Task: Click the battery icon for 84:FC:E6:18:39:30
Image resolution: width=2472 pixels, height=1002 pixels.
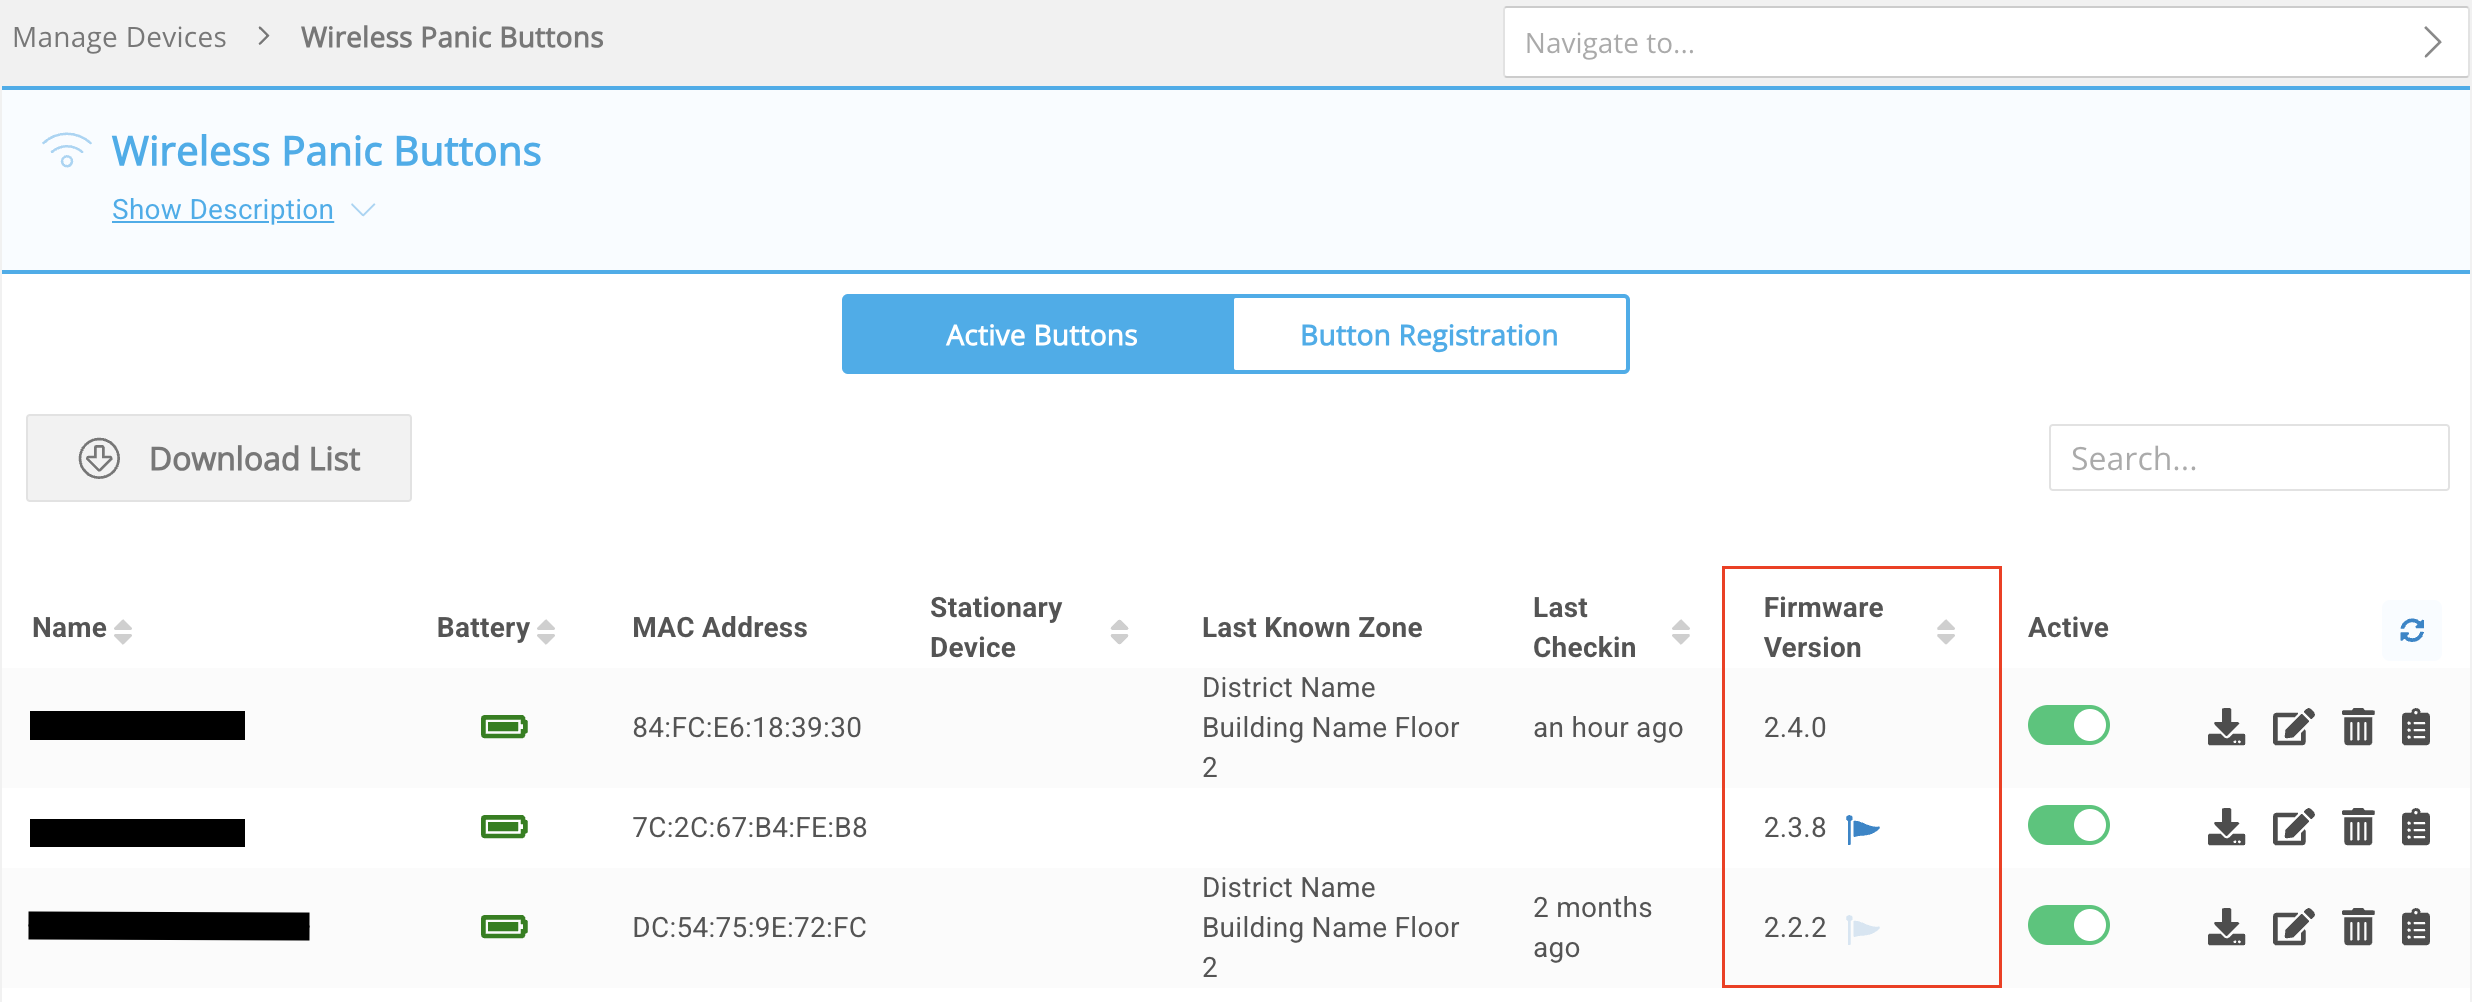Action: [504, 726]
